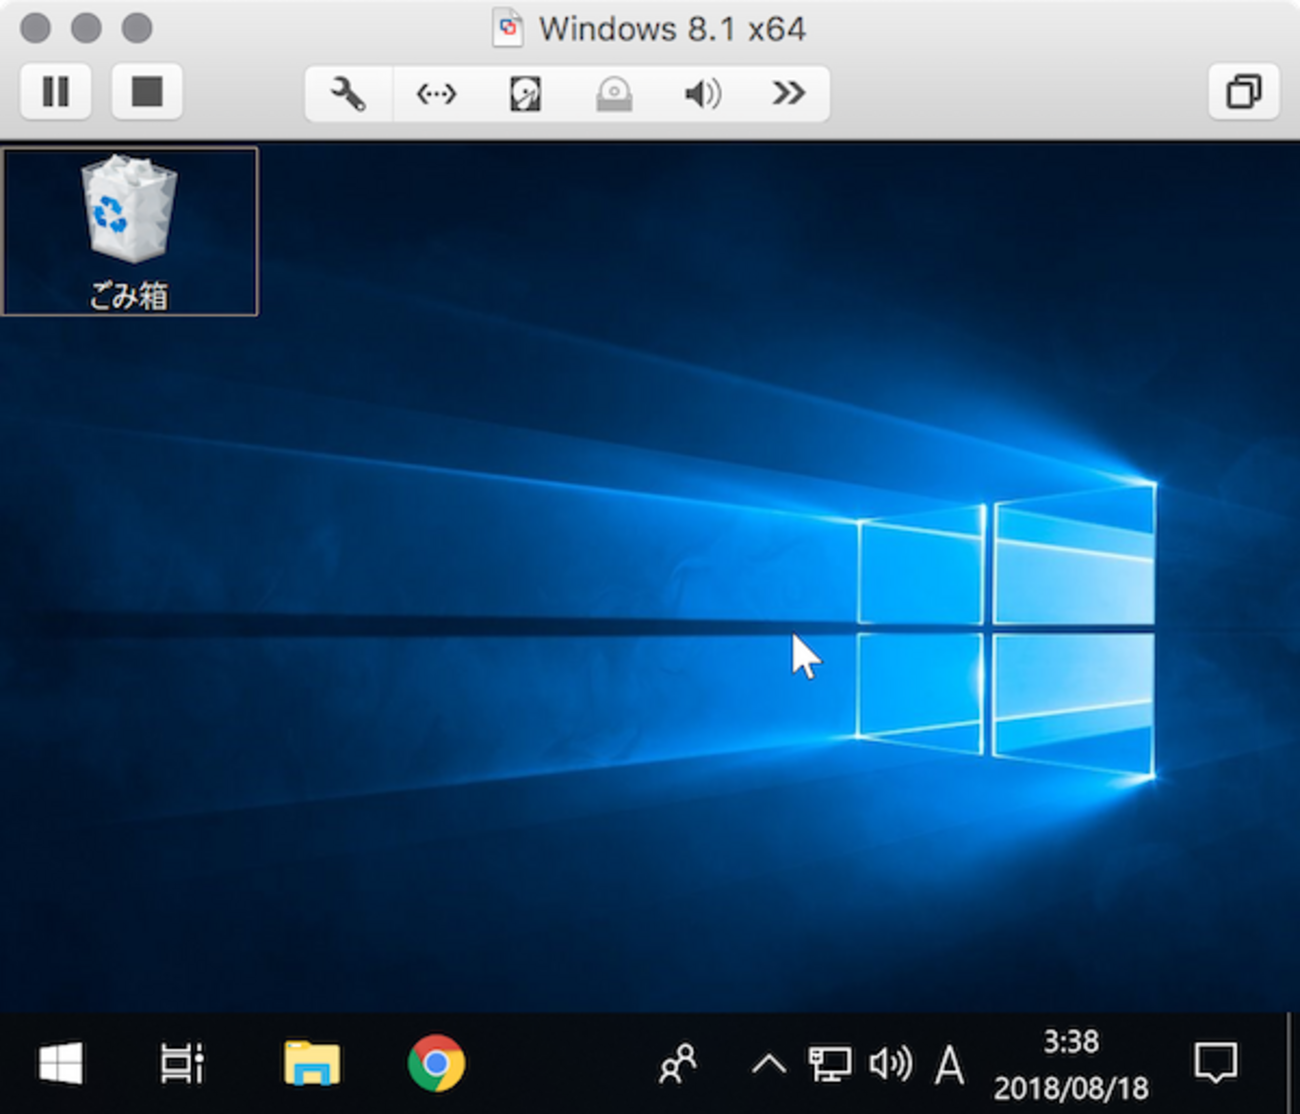Launch File Explorer from the taskbar

312,1063
